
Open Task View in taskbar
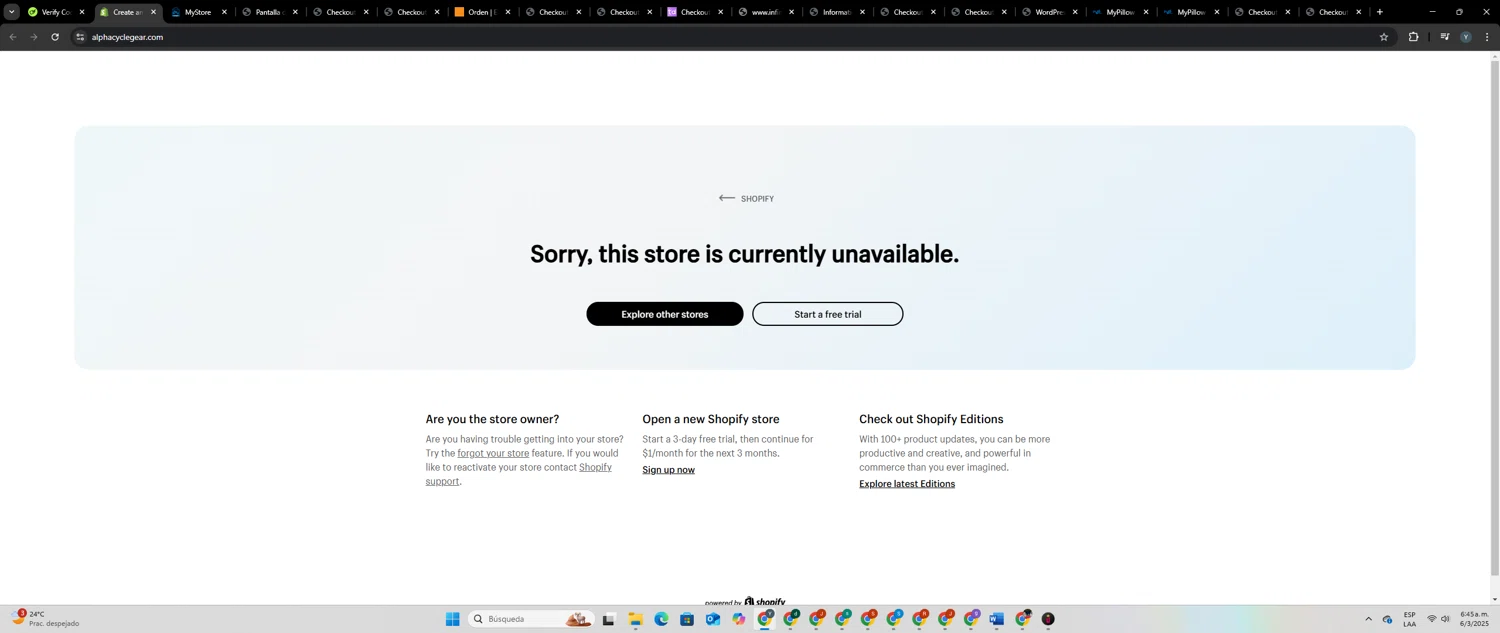pyautogui.click(x=608, y=620)
